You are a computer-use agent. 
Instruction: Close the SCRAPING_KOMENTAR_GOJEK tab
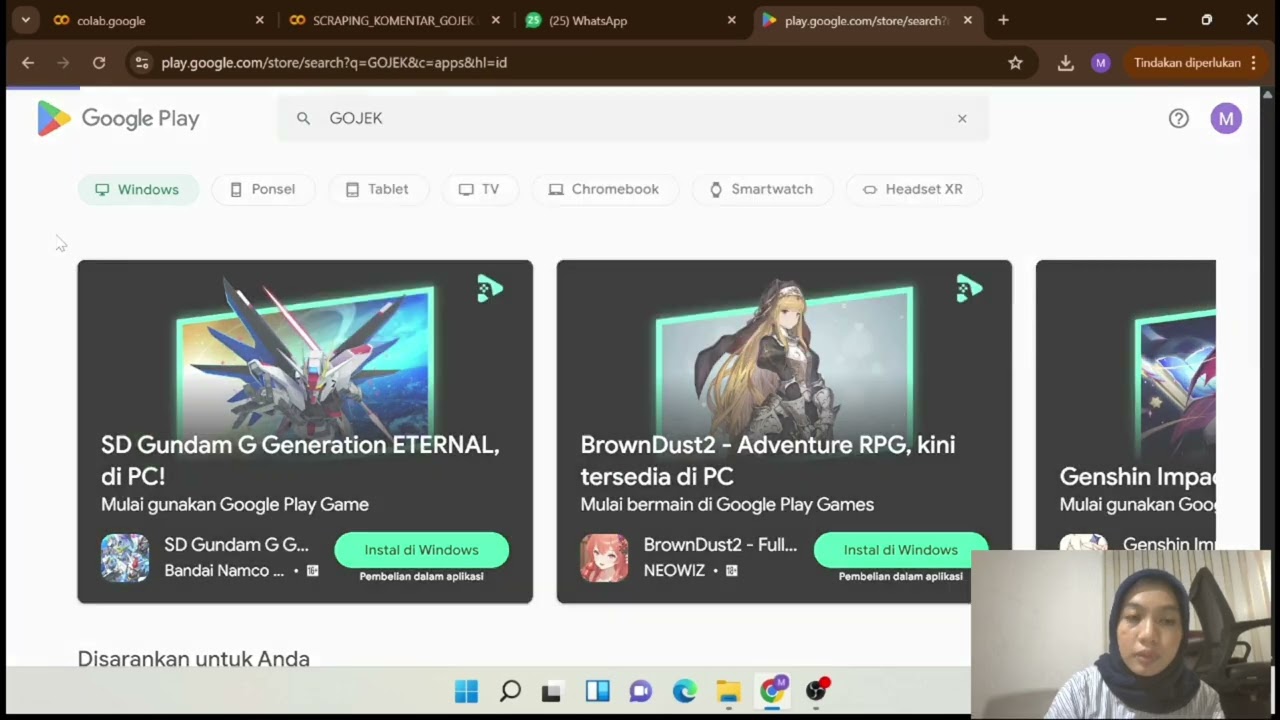click(x=496, y=20)
